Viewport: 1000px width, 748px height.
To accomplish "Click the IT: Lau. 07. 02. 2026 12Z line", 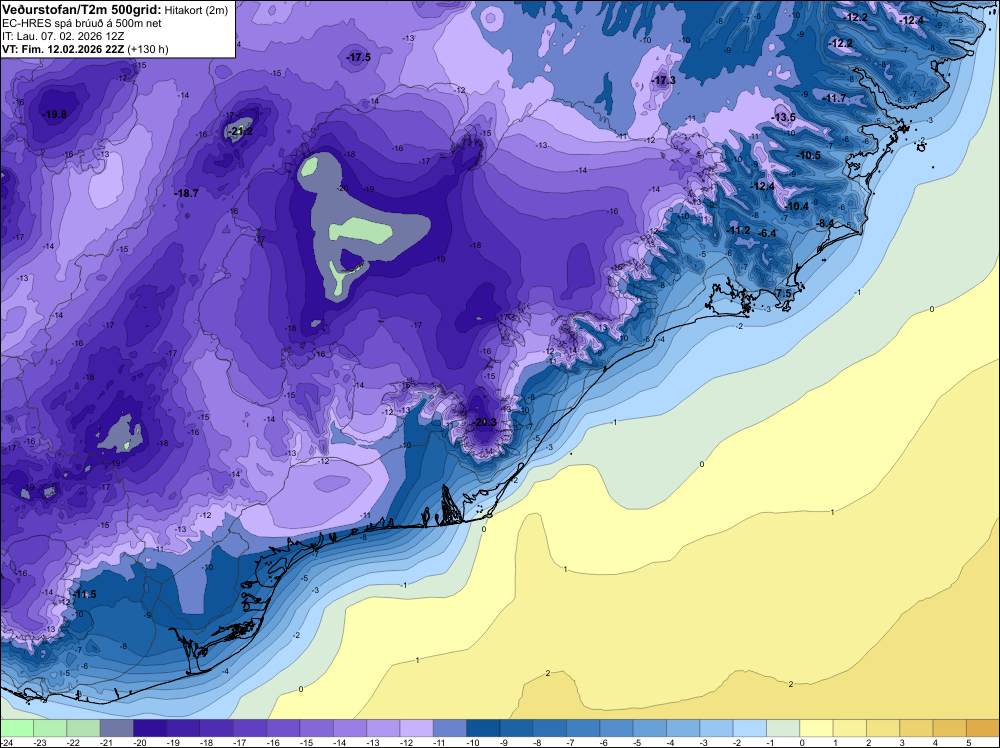I will [x=63, y=36].
